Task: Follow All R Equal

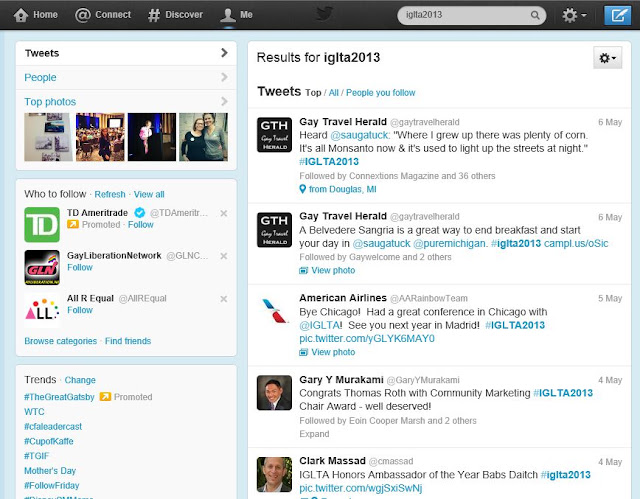Action: pyautogui.click(x=80, y=310)
